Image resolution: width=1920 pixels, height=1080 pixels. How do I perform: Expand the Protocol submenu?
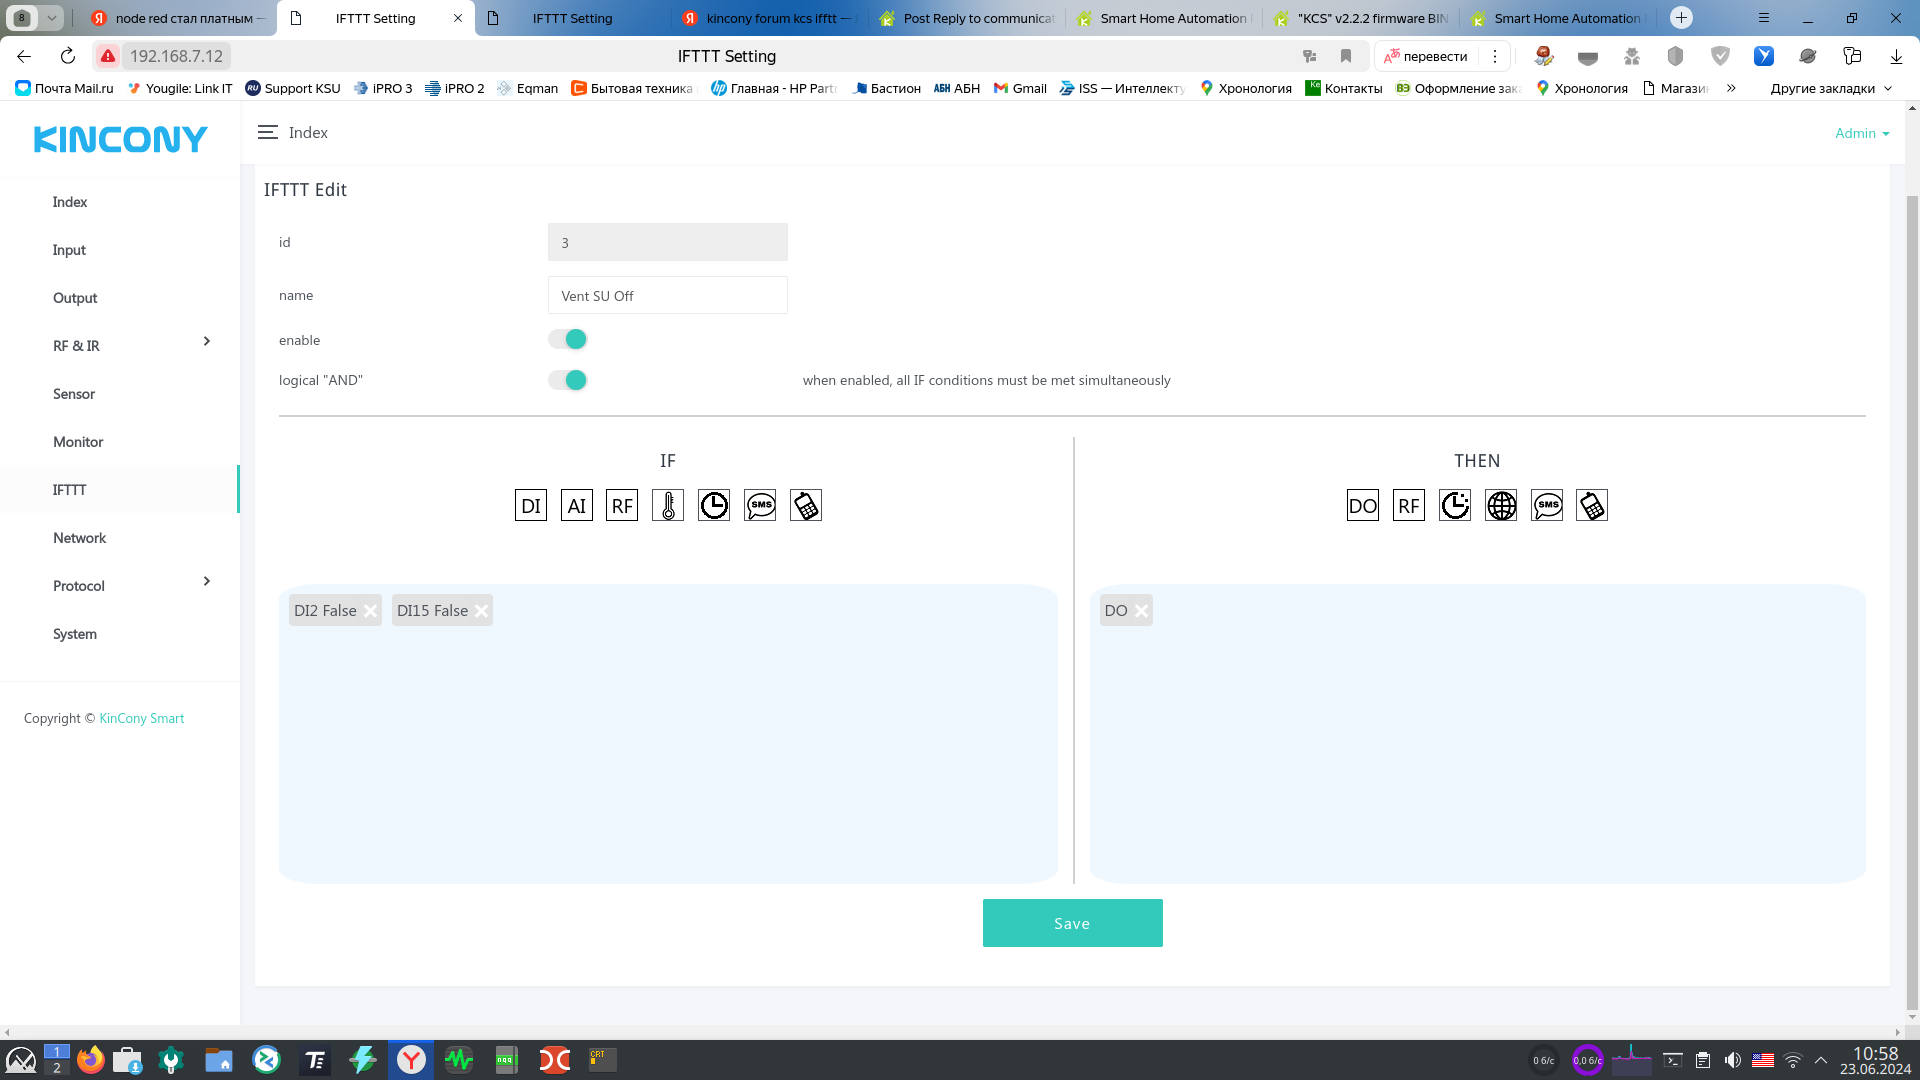(x=207, y=582)
